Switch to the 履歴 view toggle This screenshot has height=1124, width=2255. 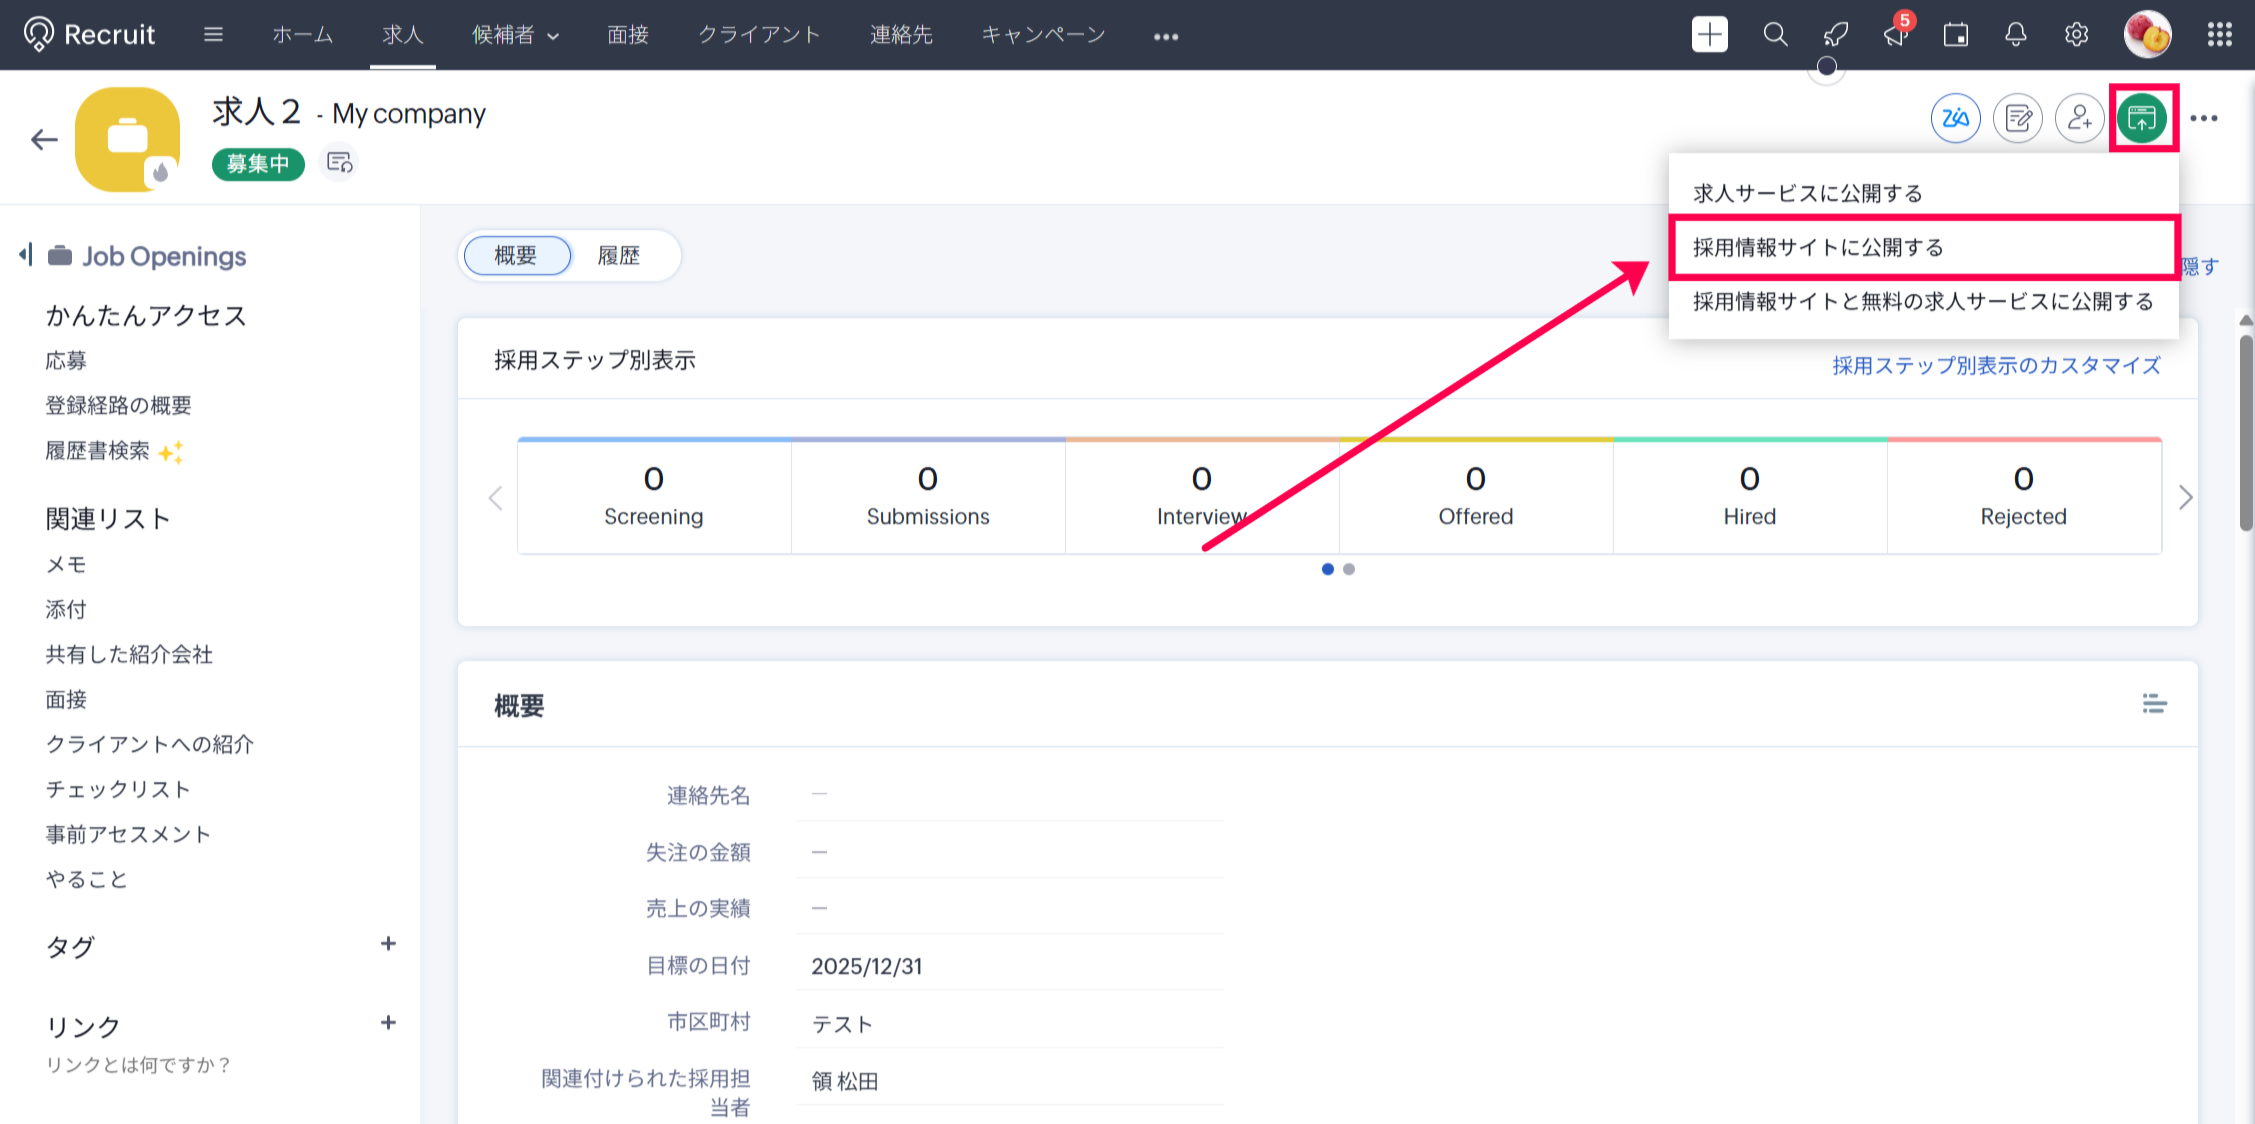[x=619, y=256]
